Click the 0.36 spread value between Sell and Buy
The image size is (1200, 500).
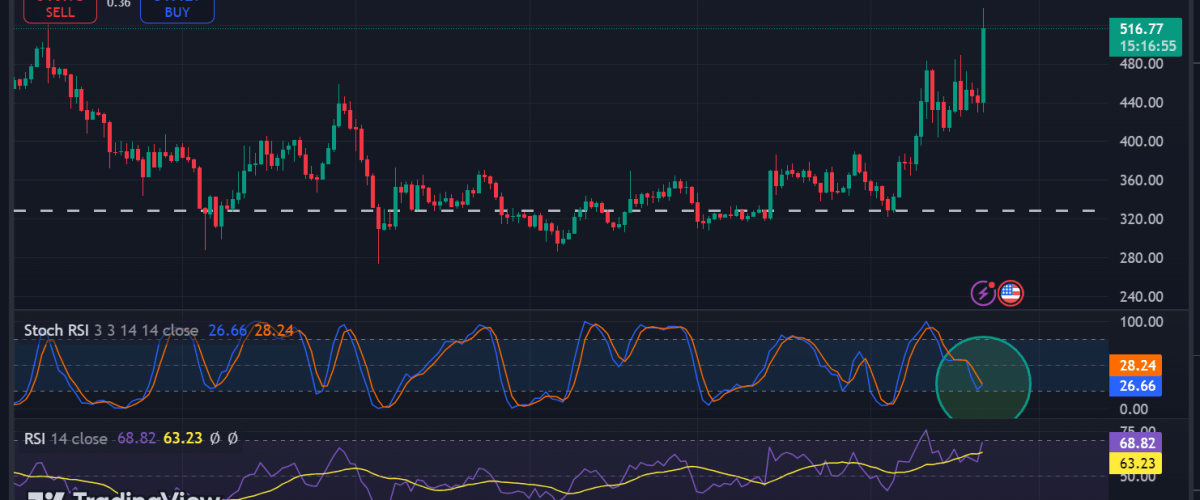[118, 4]
